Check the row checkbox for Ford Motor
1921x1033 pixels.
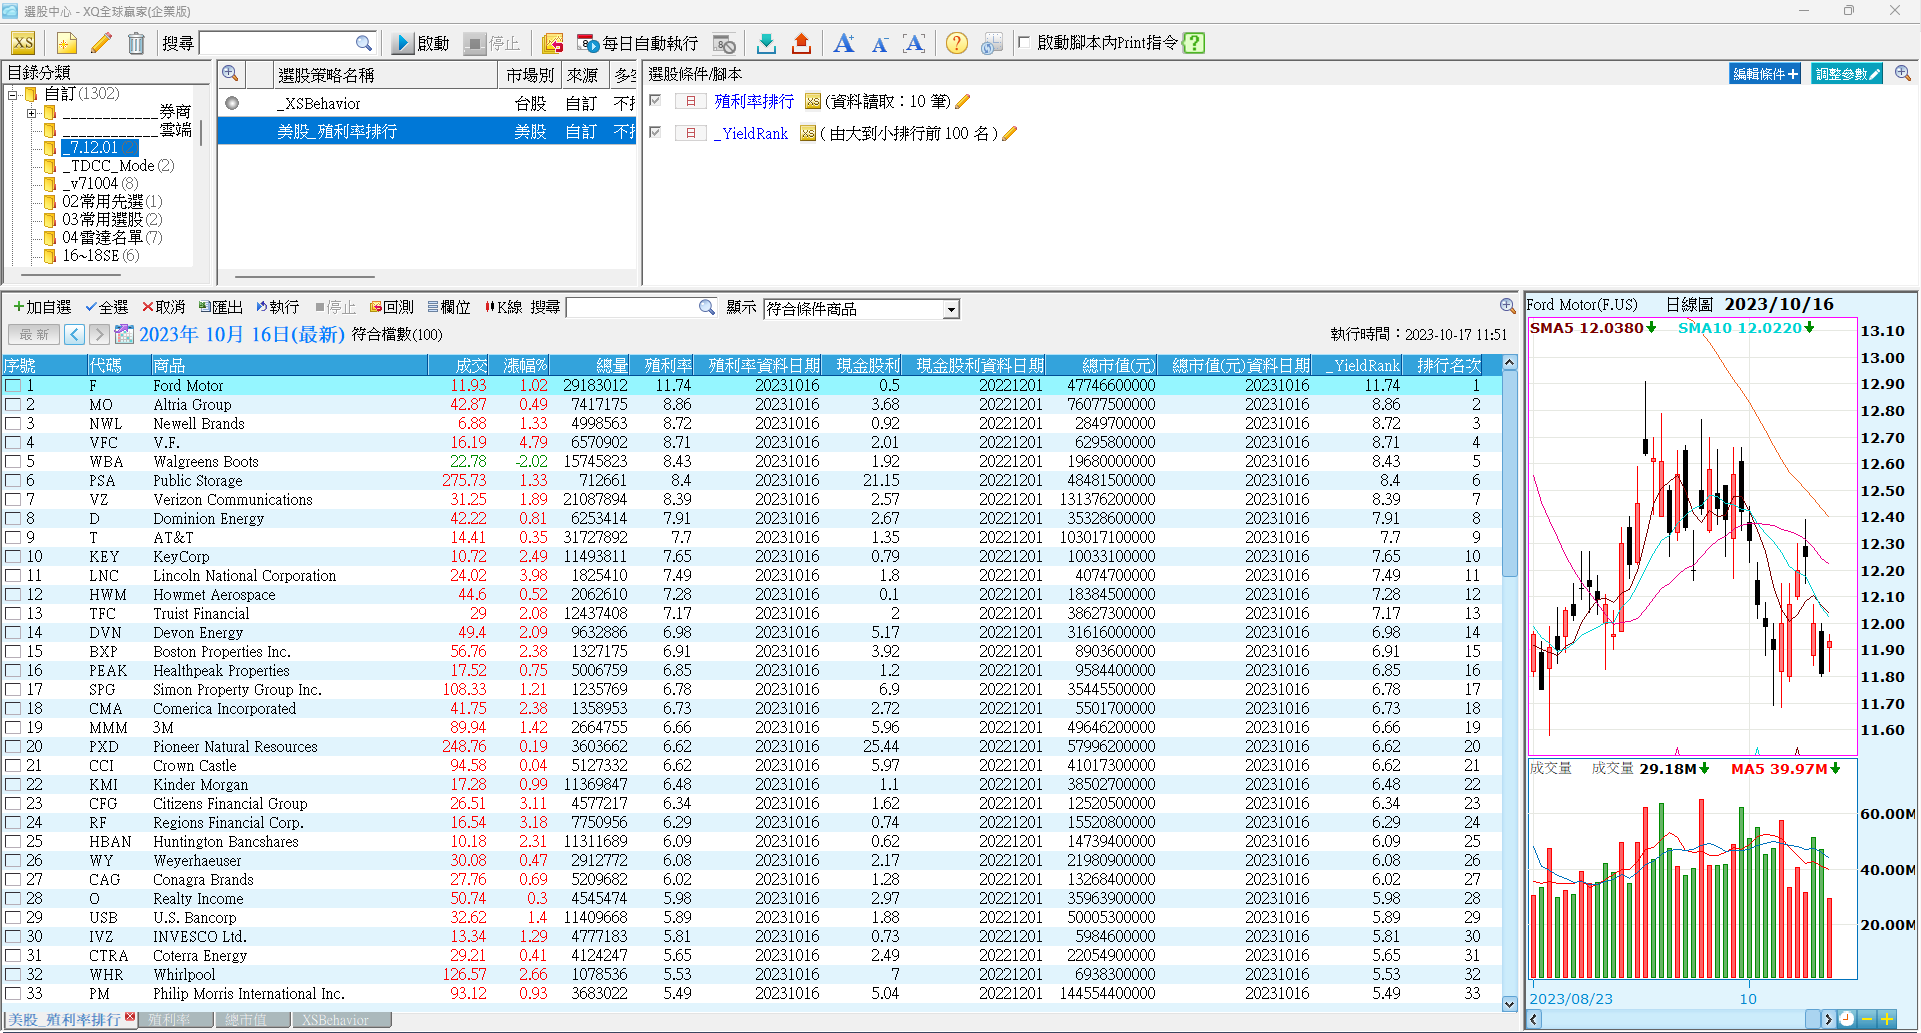pos(13,386)
